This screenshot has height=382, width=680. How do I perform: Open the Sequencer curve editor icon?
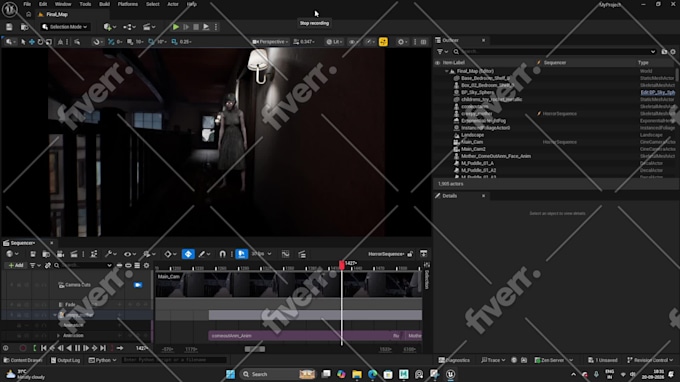coord(285,254)
